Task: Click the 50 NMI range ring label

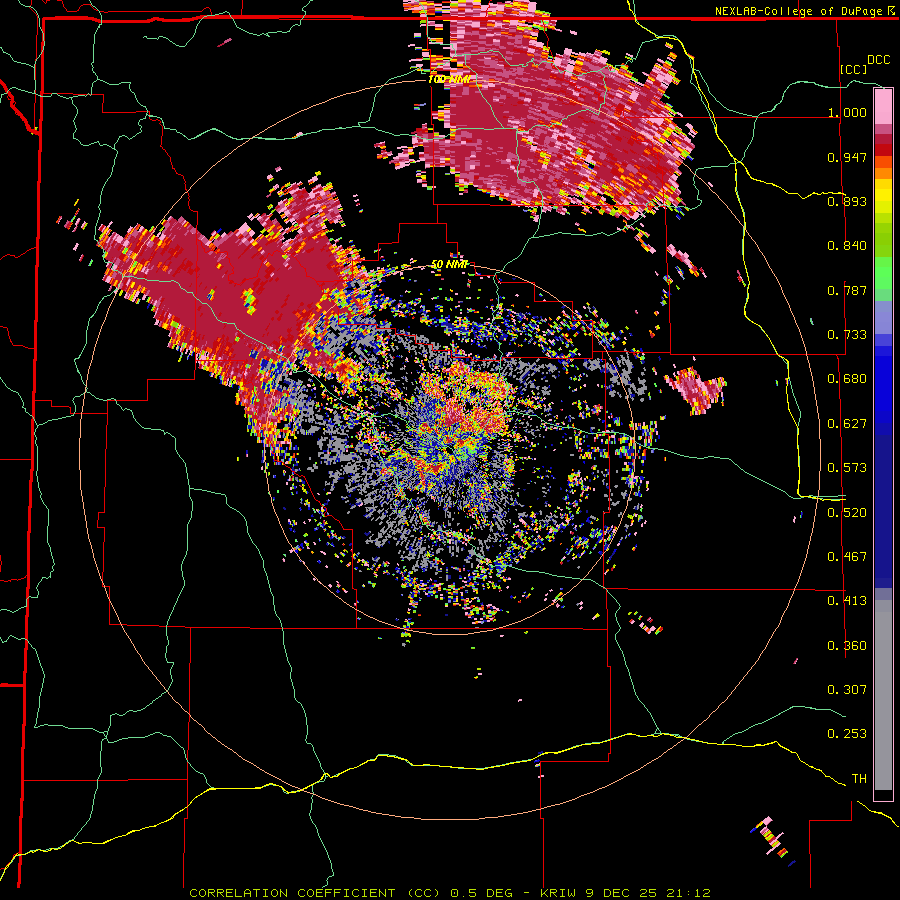Action: point(450,265)
